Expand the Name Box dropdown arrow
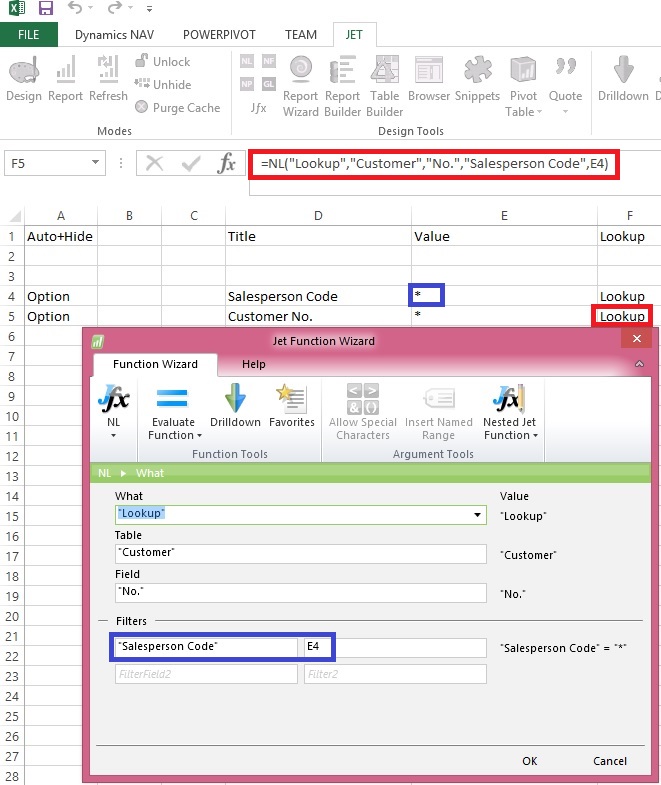661x785 pixels. pos(96,163)
